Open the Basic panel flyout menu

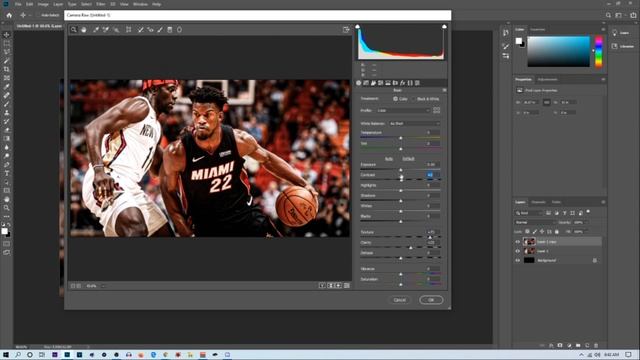pos(444,90)
